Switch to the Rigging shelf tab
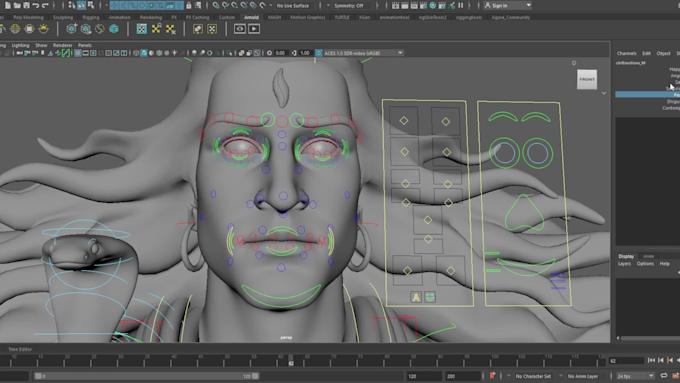Image resolution: width=680 pixels, height=383 pixels. pyautogui.click(x=91, y=17)
